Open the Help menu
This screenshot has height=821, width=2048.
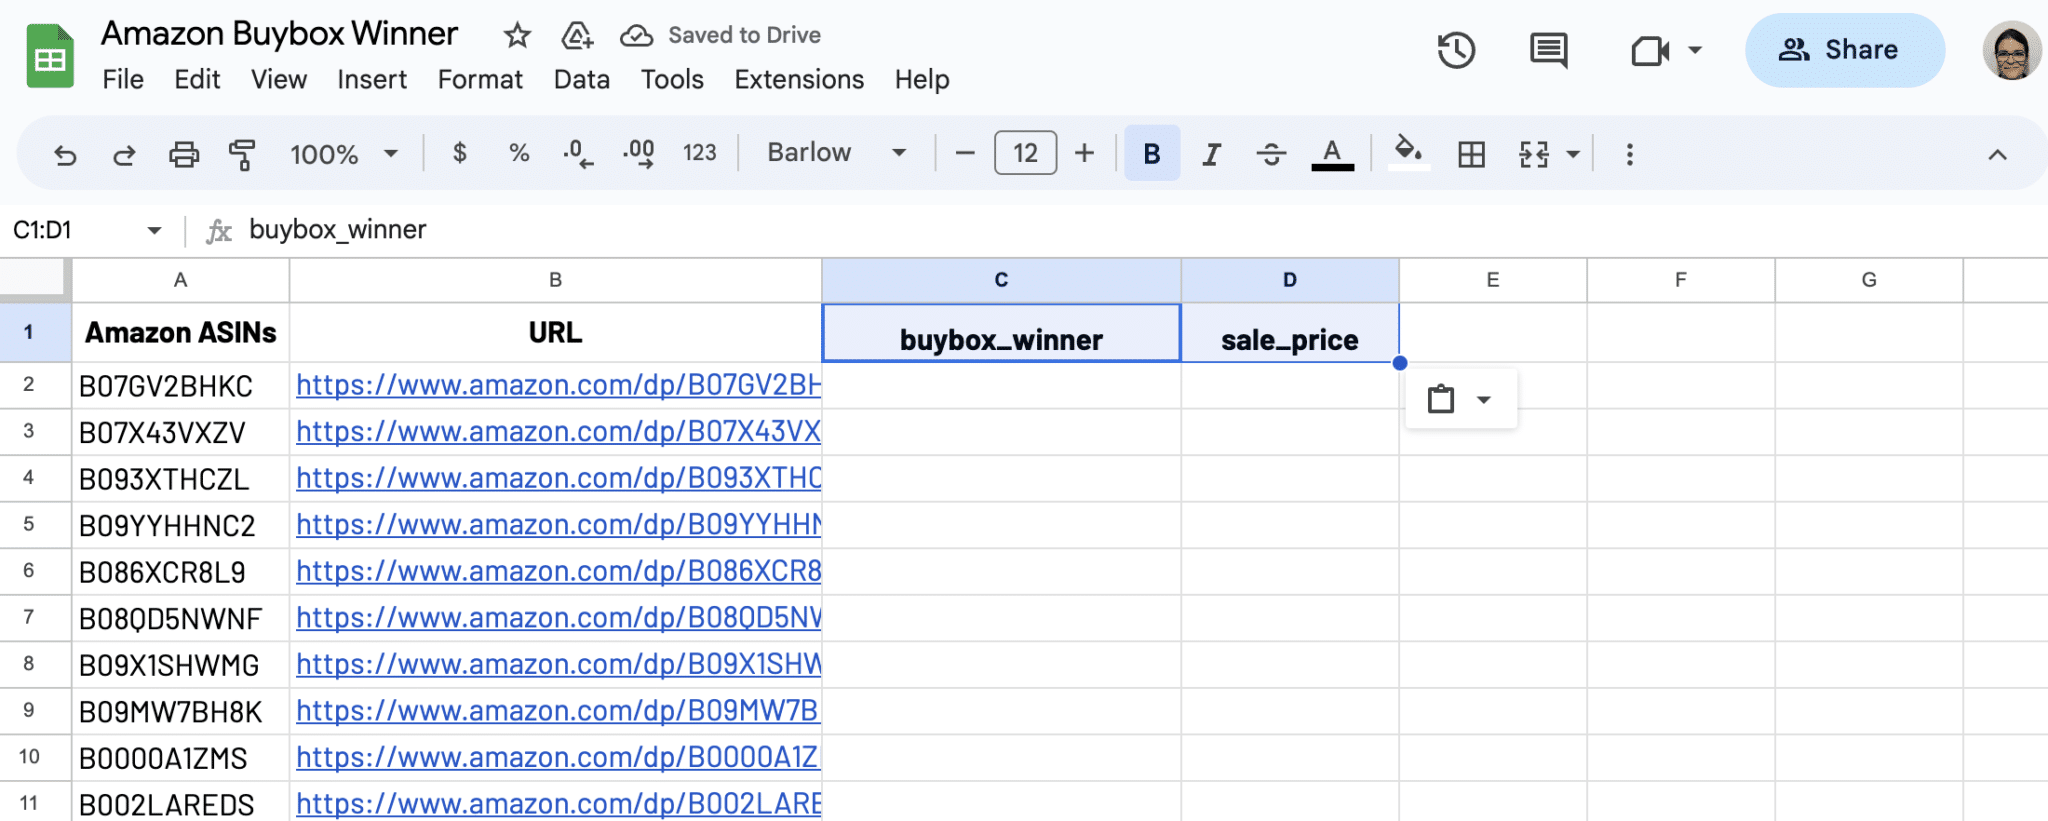pos(922,79)
